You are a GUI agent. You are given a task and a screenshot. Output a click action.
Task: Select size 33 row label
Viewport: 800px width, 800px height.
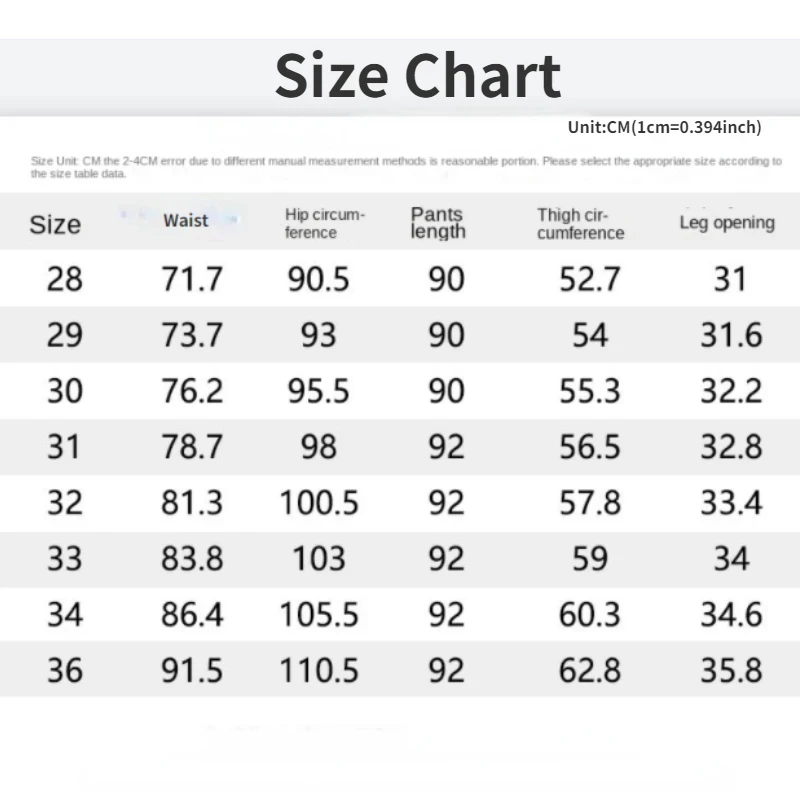tap(65, 557)
